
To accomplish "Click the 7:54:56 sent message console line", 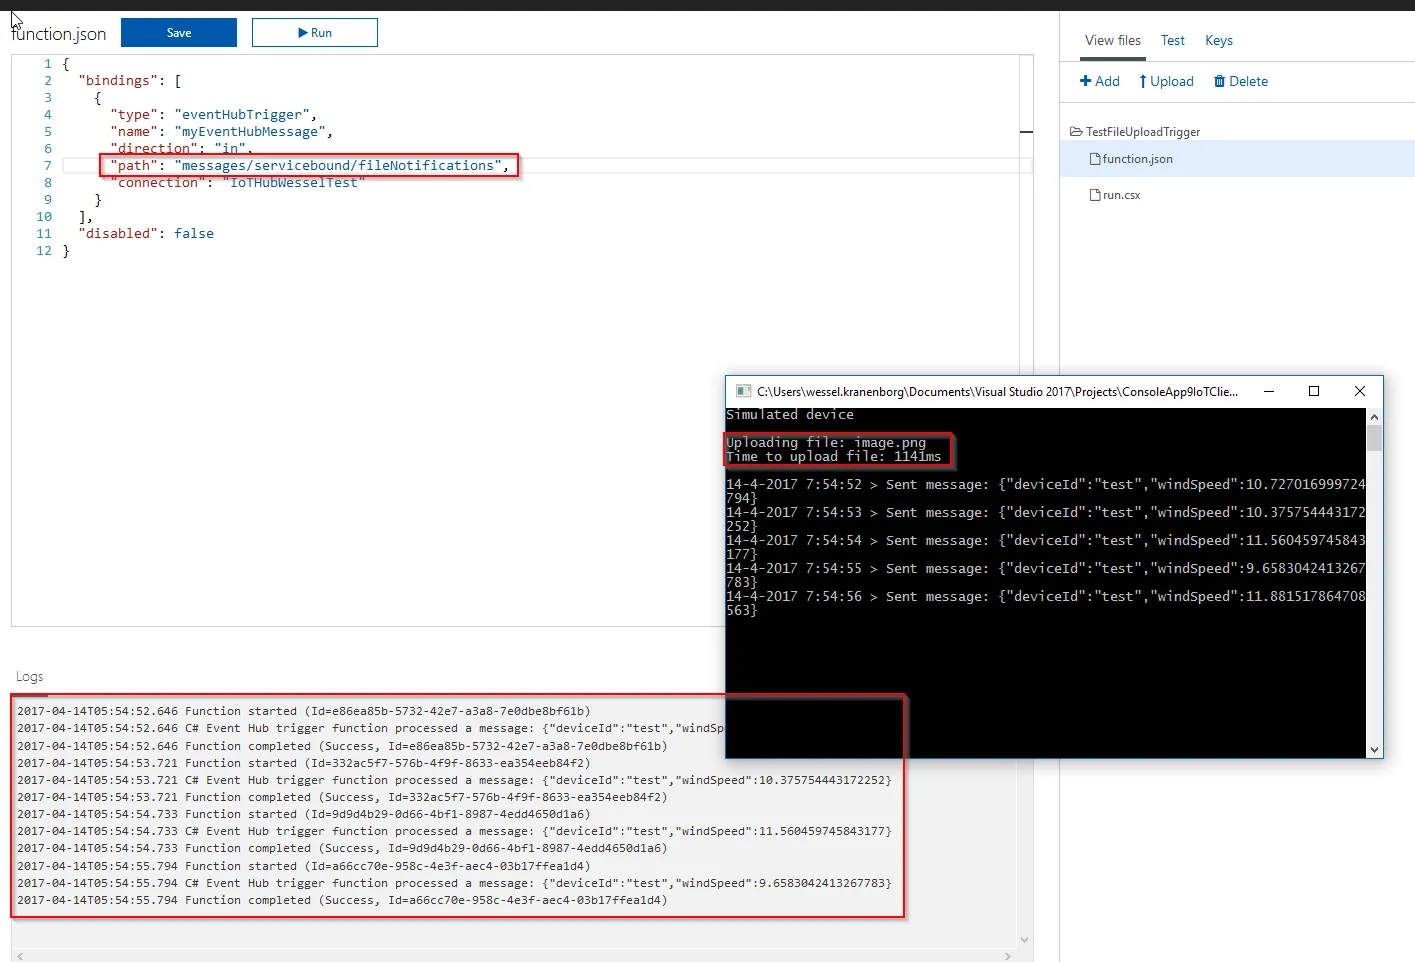I will [x=1045, y=597].
